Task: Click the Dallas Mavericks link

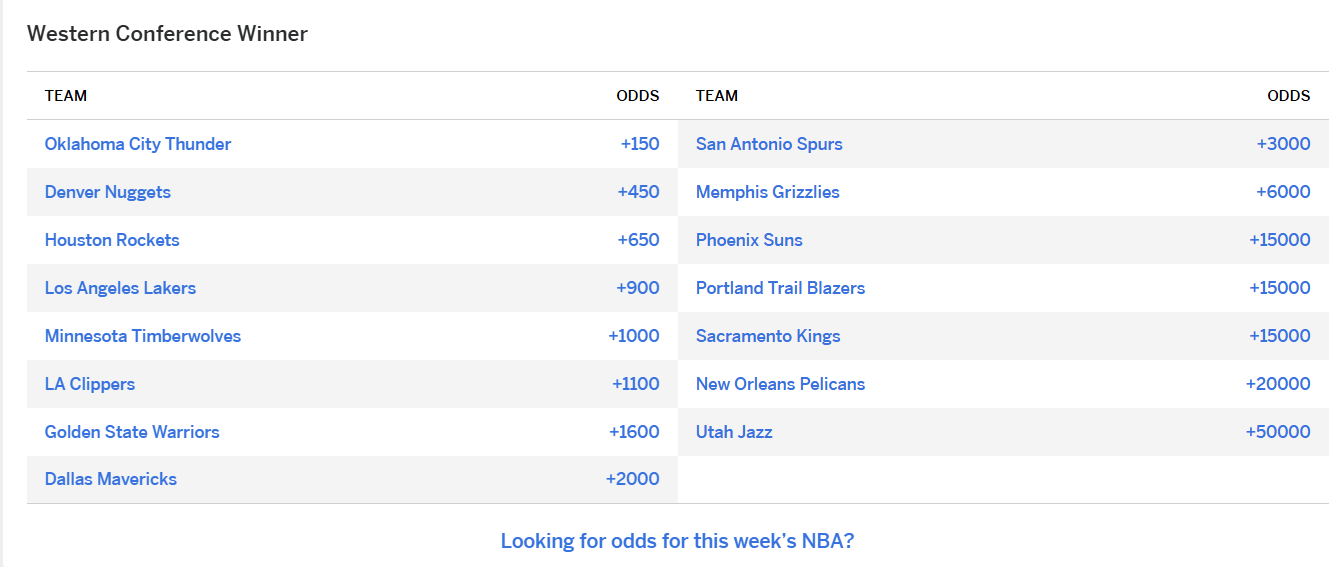Action: click(x=111, y=479)
